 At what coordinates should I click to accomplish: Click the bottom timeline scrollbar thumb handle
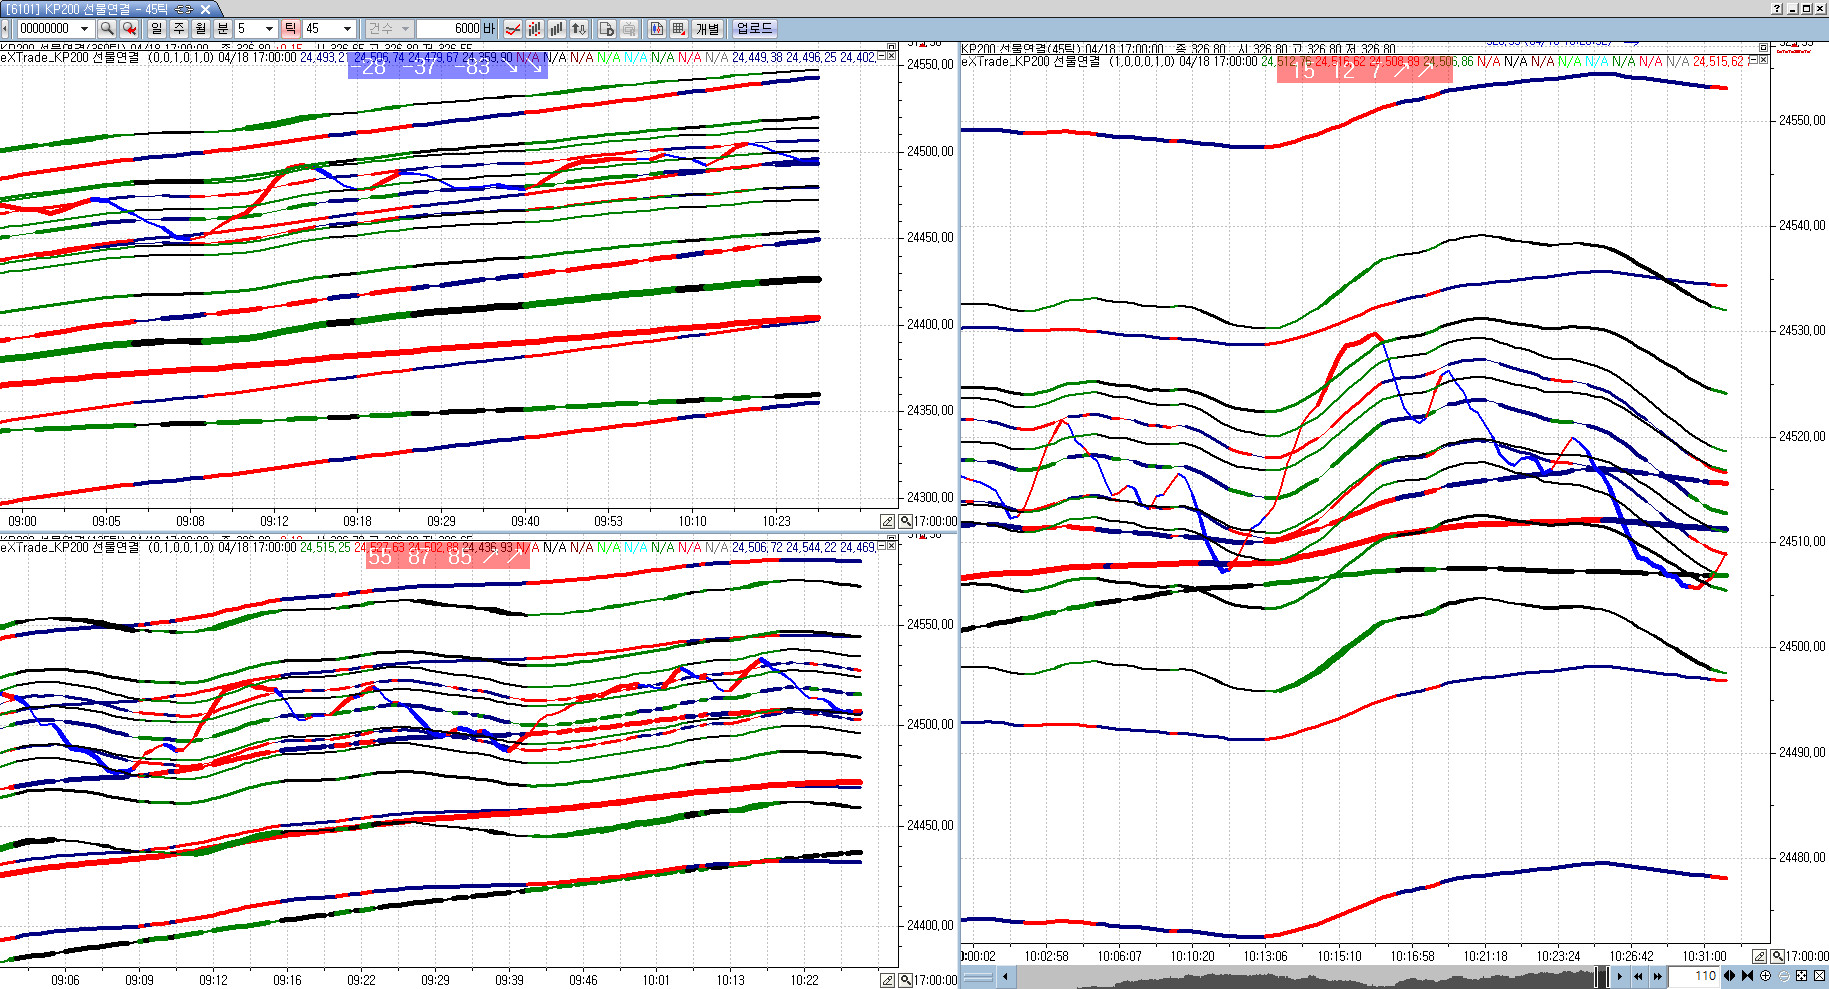[x=1600, y=976]
